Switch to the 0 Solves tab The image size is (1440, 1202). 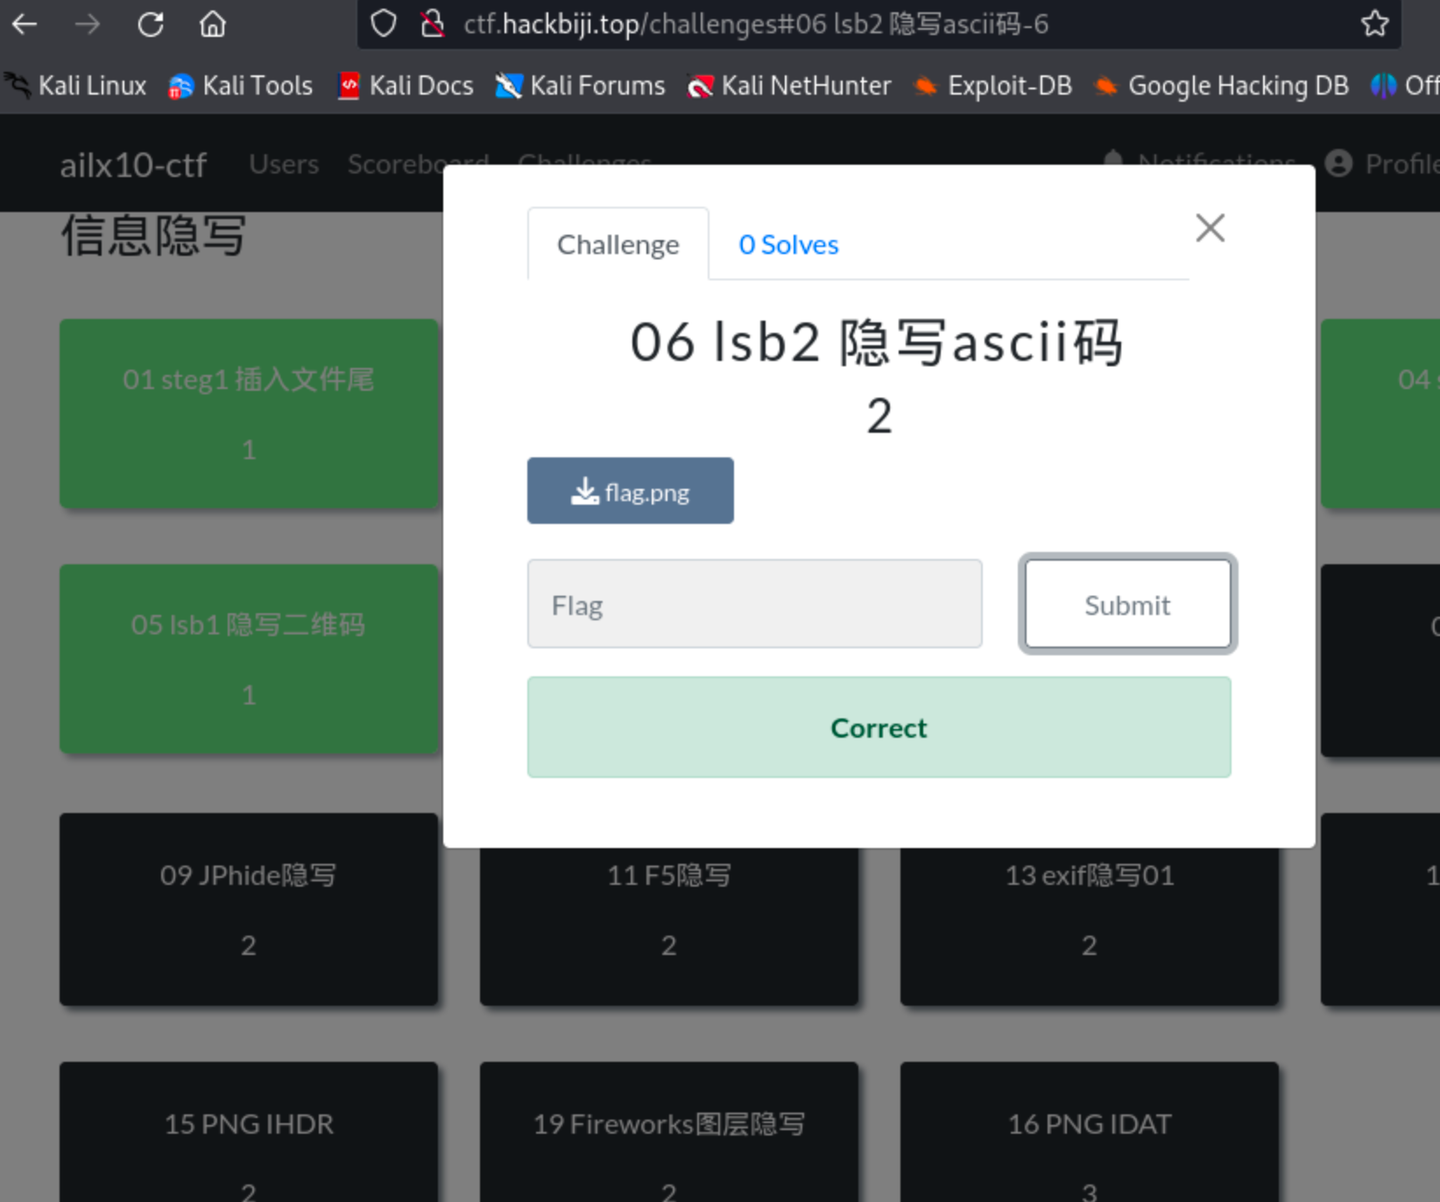tap(788, 243)
